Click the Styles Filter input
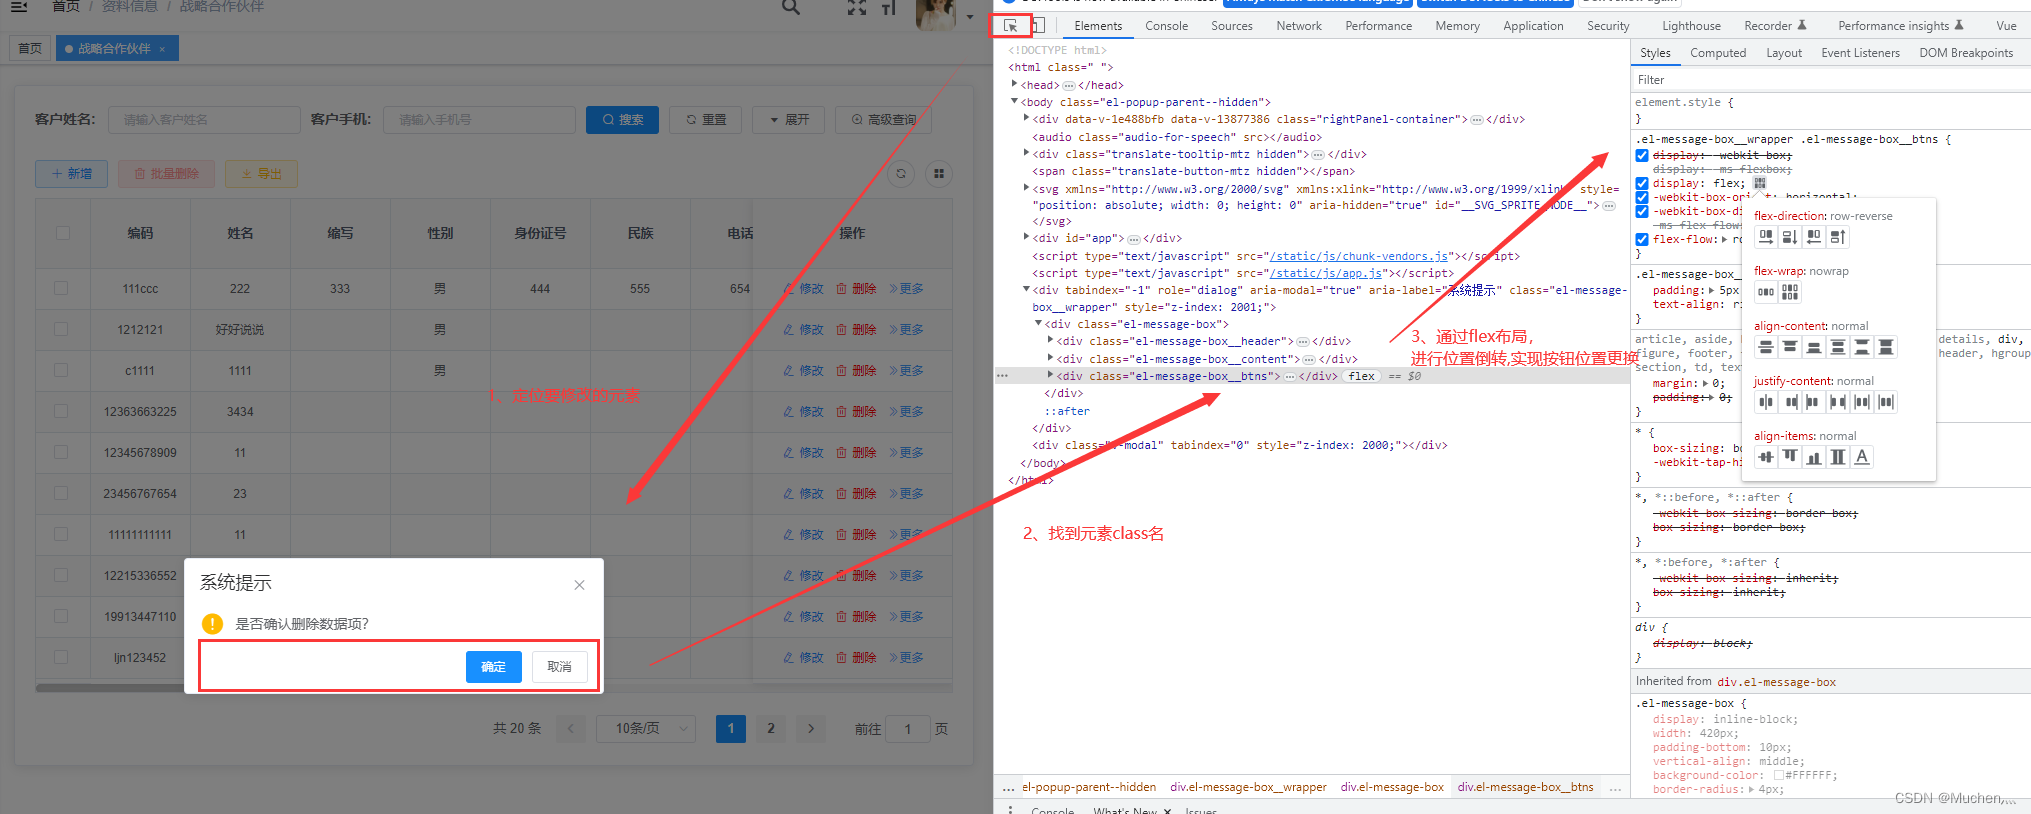The image size is (2031, 814). coord(1830,80)
